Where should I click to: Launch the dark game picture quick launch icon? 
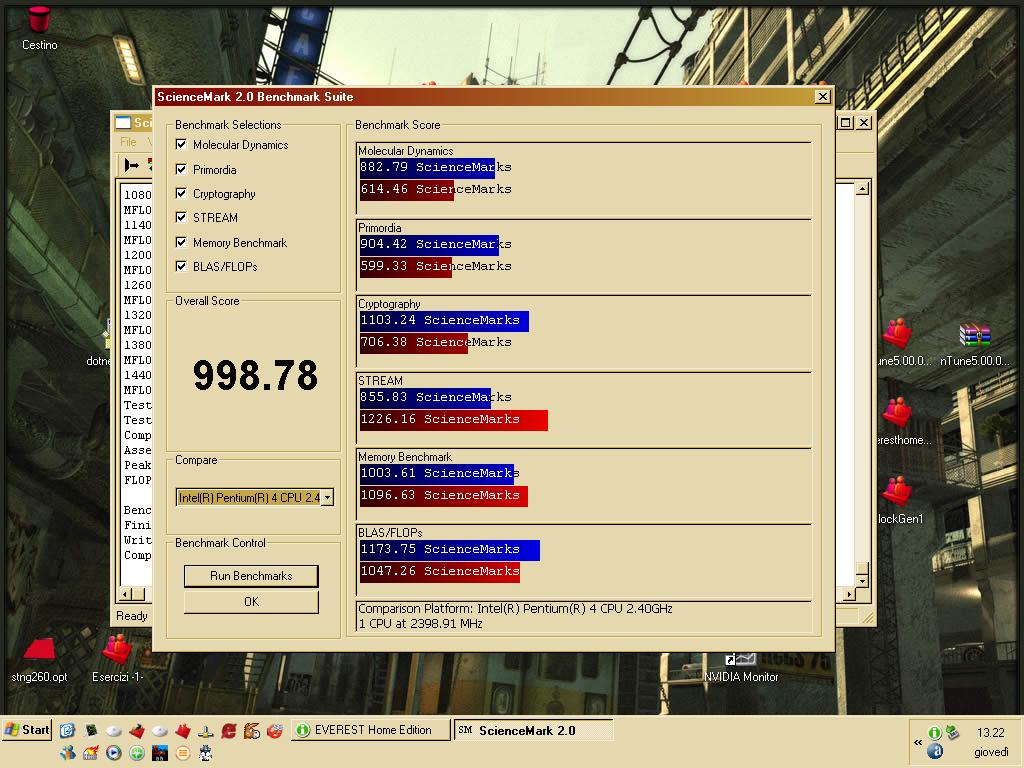pyautogui.click(x=160, y=753)
